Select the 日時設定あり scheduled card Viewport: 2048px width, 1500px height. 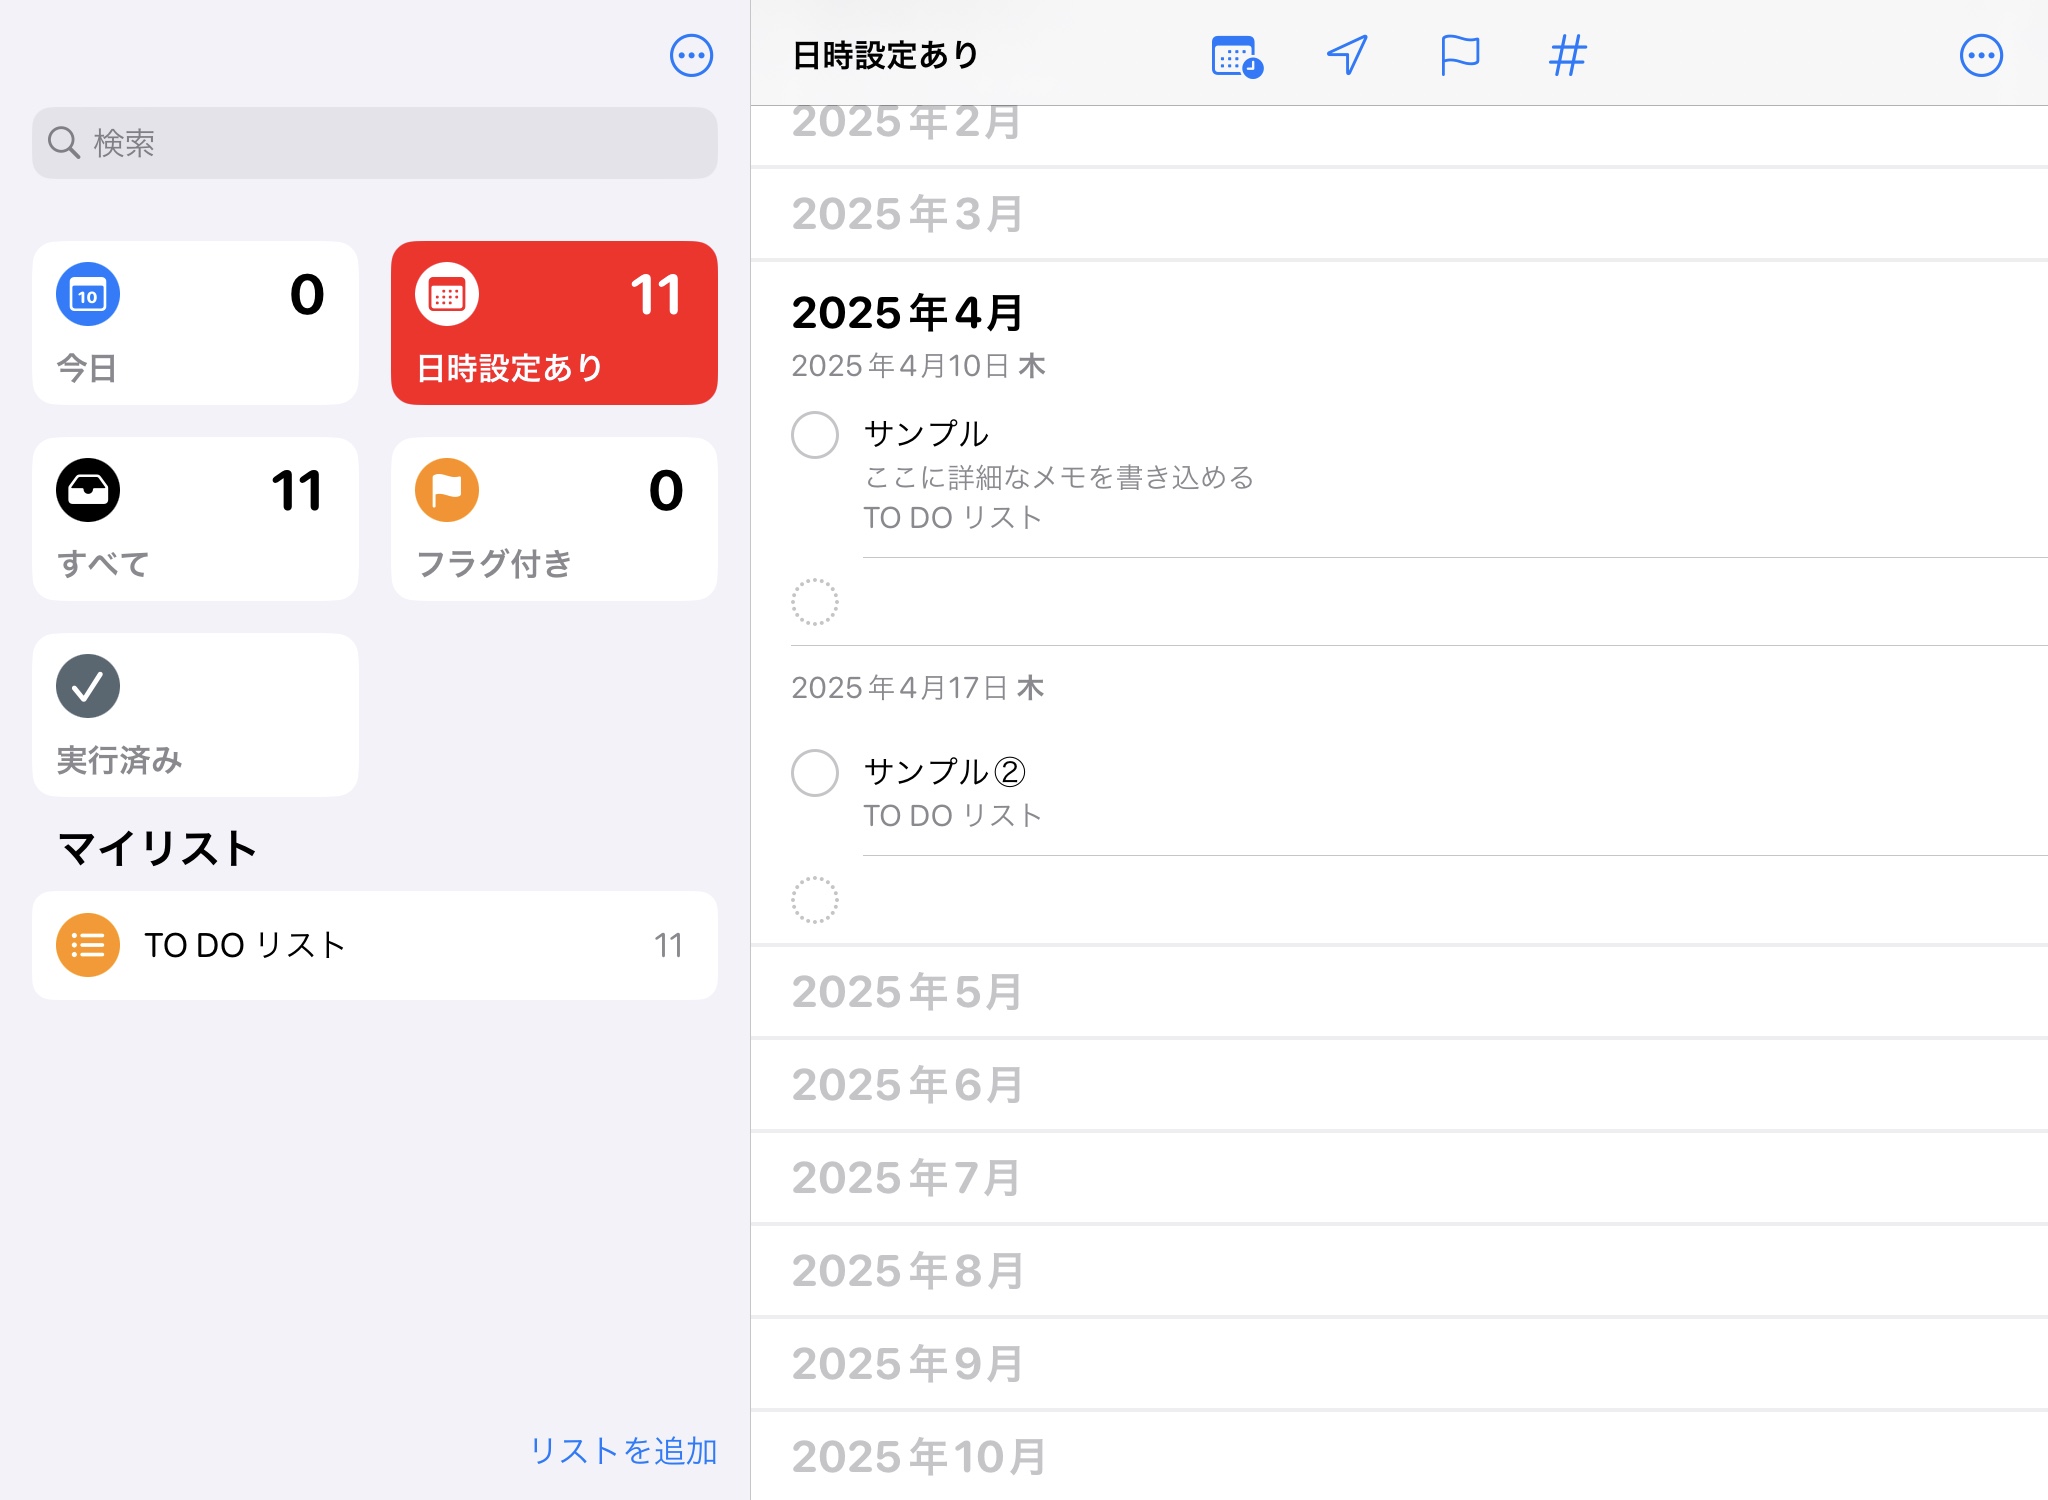(x=554, y=323)
